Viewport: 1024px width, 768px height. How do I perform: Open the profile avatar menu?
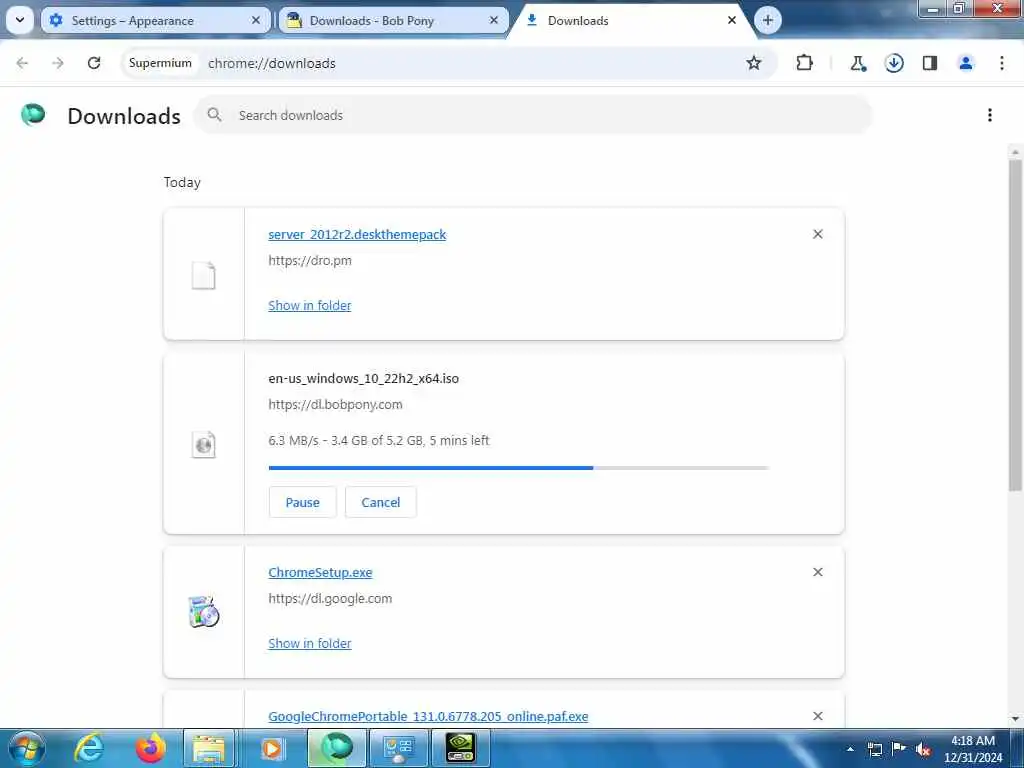(x=966, y=63)
